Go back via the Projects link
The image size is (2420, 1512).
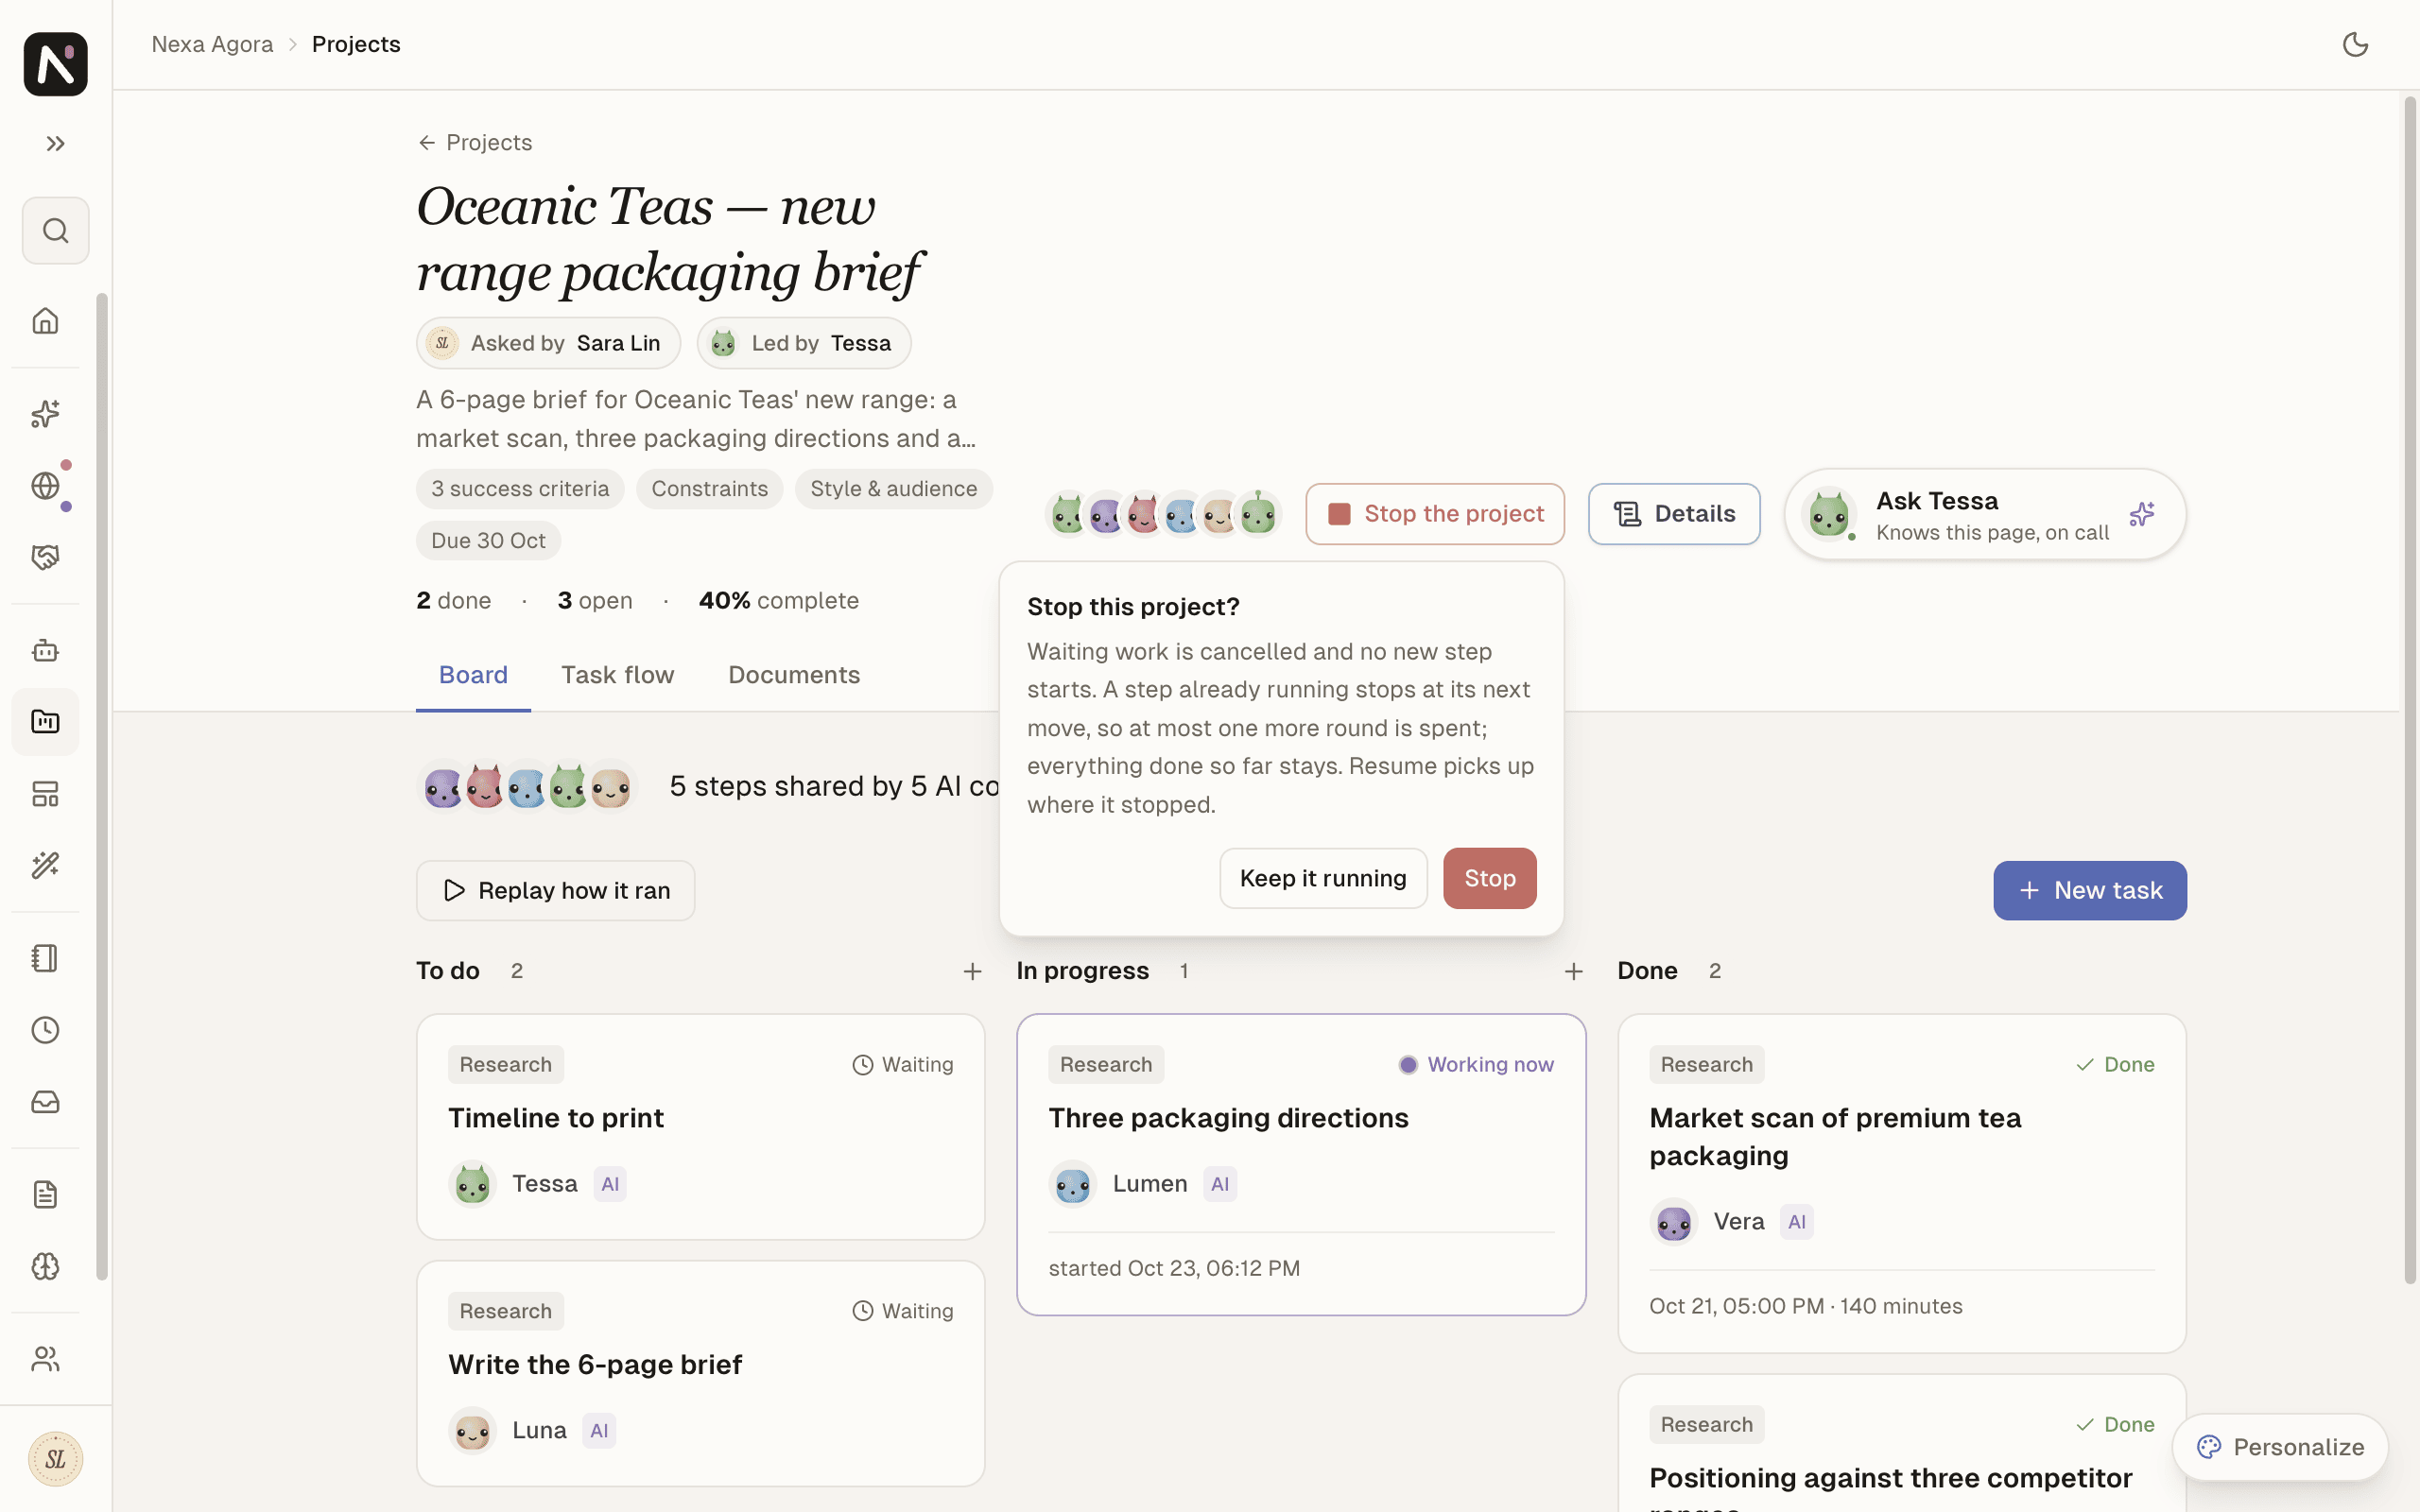click(x=475, y=143)
